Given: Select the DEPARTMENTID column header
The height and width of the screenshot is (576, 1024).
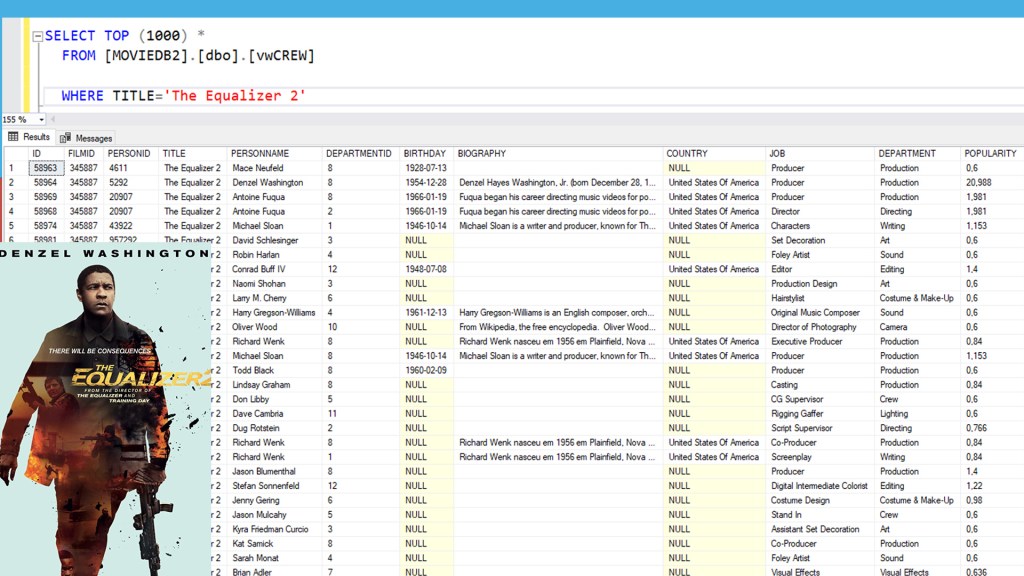Looking at the screenshot, I should pos(358,154).
